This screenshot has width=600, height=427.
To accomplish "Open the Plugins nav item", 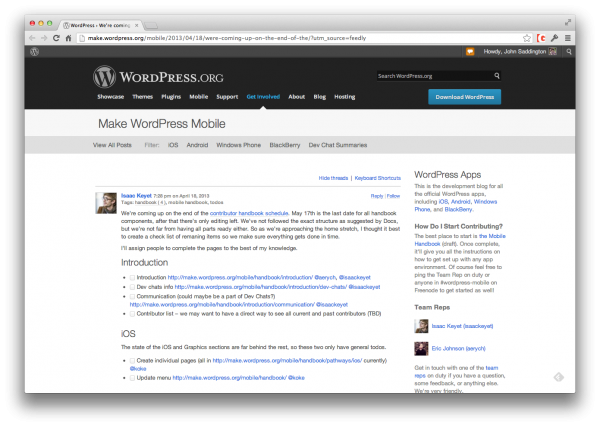I will coord(171,97).
